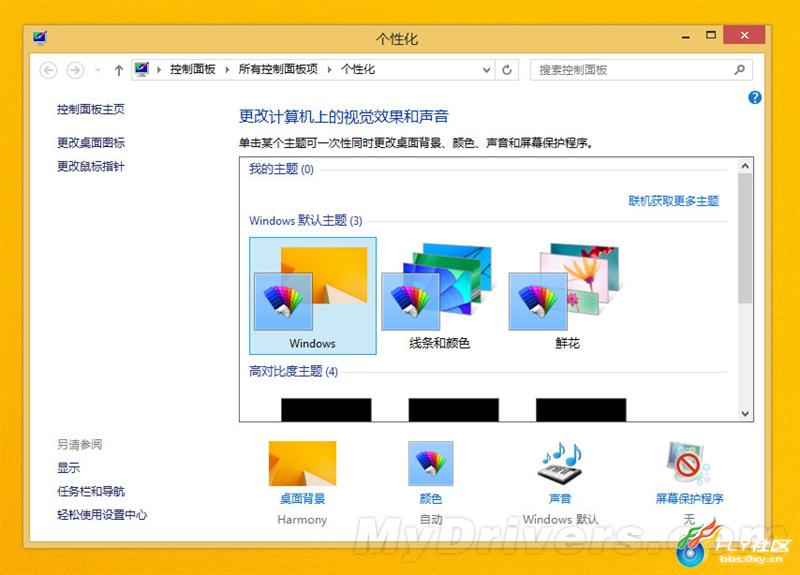This screenshot has width=800, height=575.
Task: Open 更改鼠标指针 link
Action: point(91,166)
